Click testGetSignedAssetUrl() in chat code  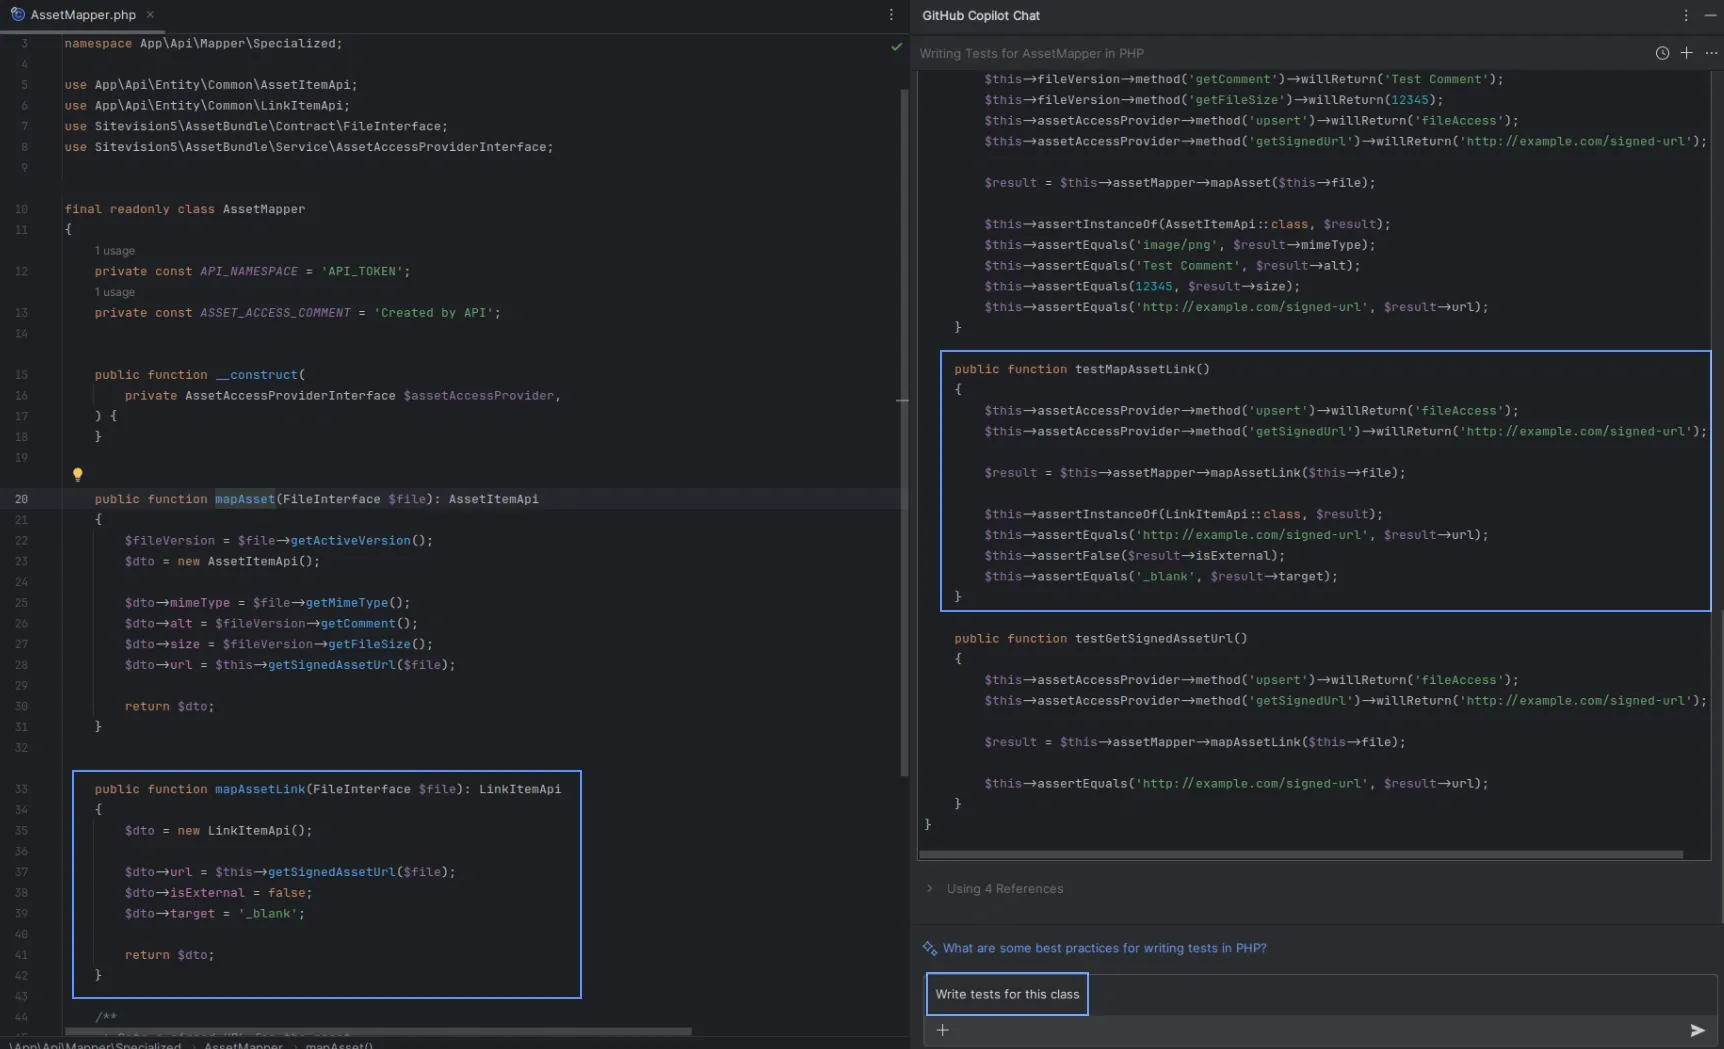point(1161,638)
